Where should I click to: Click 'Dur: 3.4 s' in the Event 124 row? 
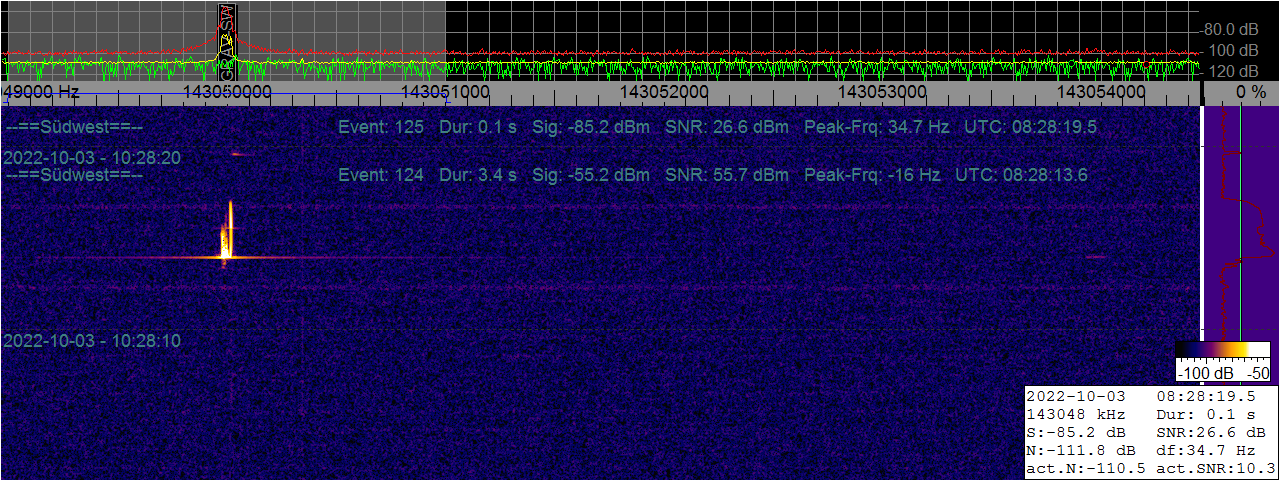point(478,175)
